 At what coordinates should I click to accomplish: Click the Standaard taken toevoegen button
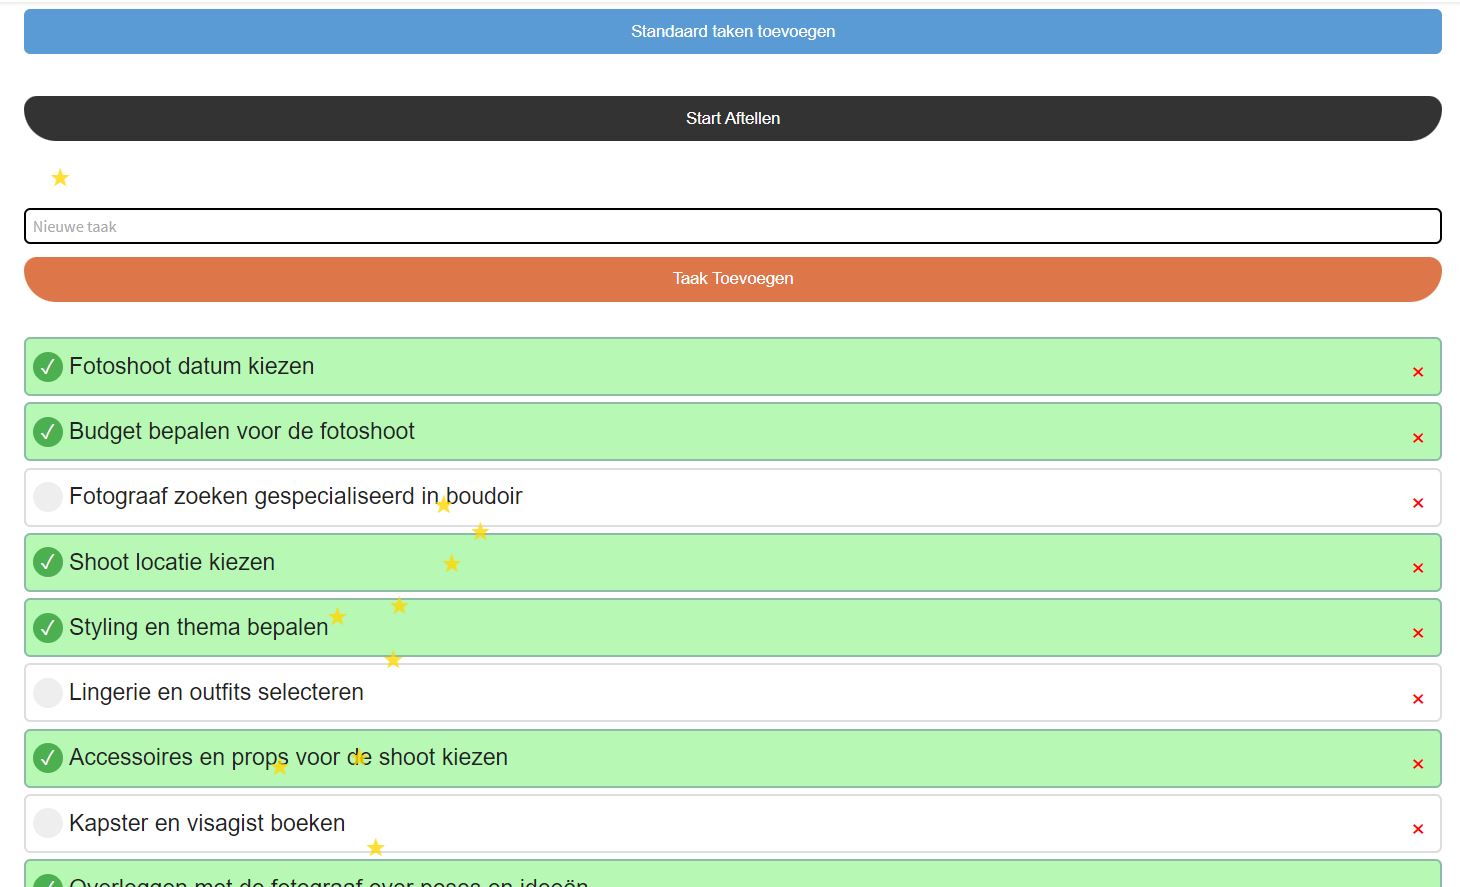pyautogui.click(x=732, y=31)
